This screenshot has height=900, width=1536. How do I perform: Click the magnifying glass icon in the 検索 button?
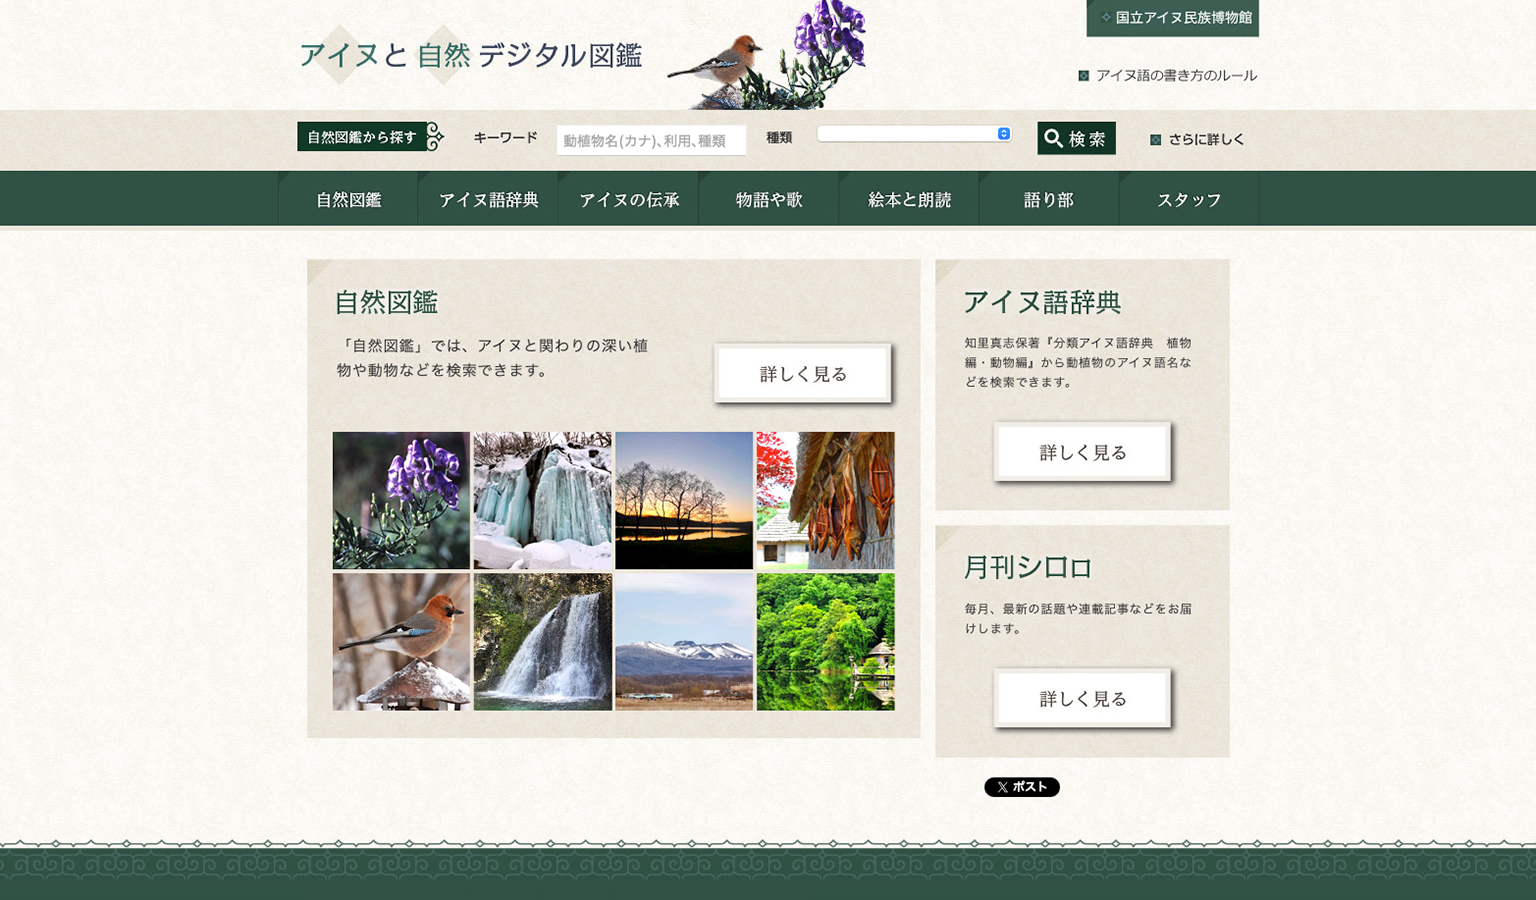click(x=1052, y=139)
